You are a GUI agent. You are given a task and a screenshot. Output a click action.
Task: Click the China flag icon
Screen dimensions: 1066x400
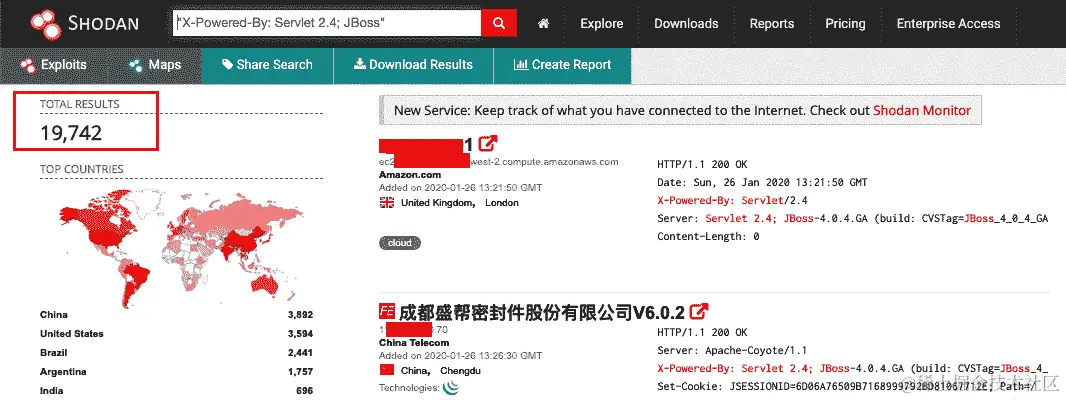387,371
